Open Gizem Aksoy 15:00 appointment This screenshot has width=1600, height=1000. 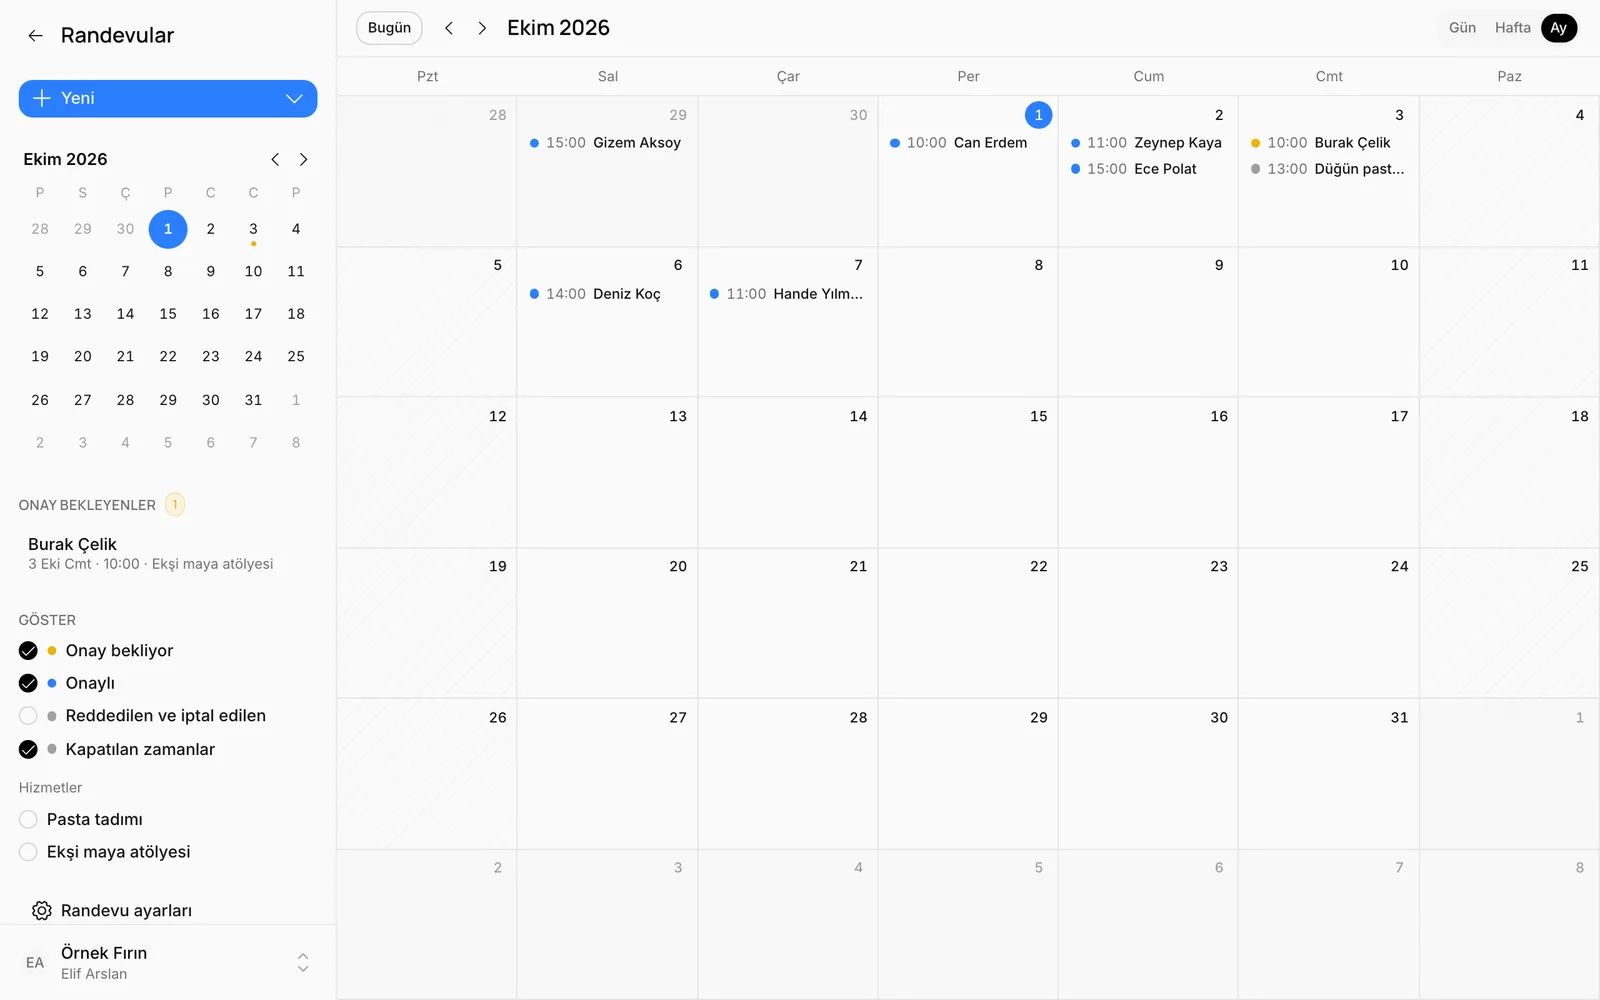606,143
